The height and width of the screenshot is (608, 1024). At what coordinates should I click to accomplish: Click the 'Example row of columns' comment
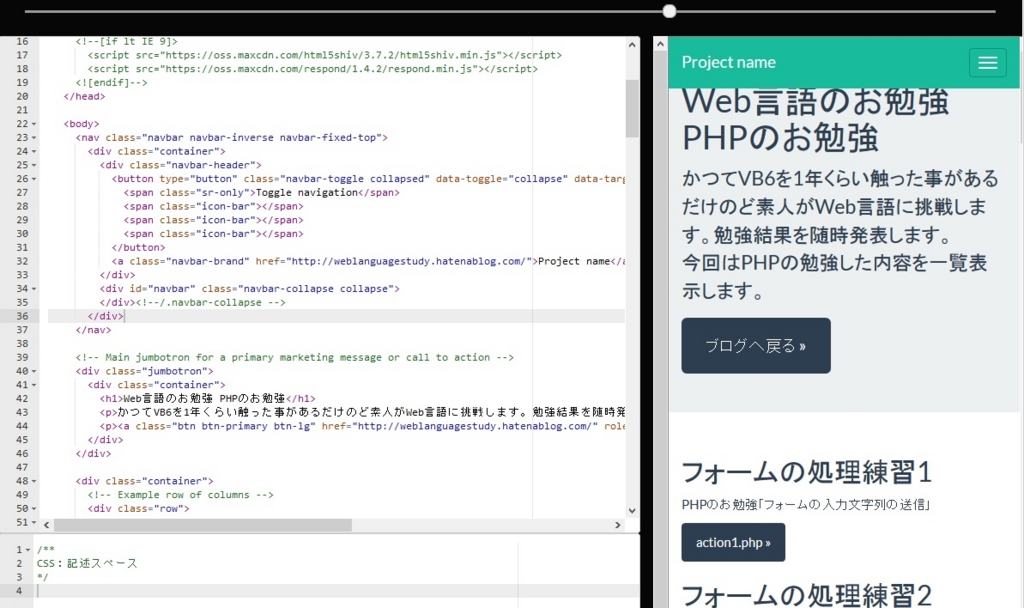coord(181,494)
